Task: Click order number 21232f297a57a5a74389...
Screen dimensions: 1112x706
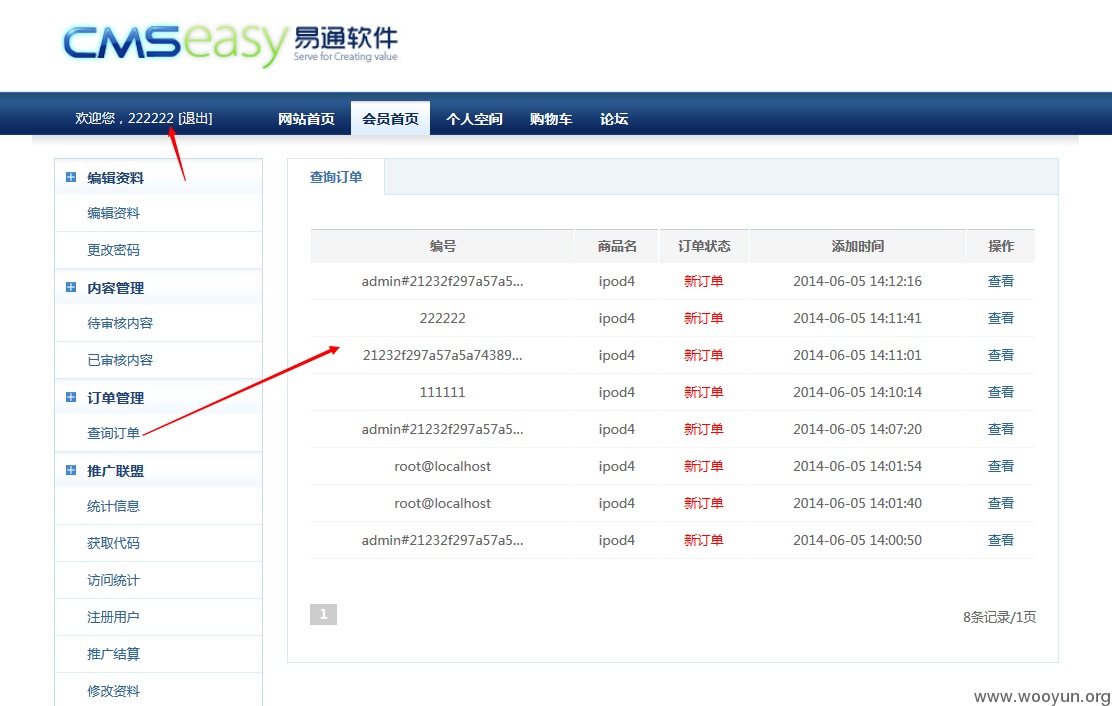Action: (443, 355)
